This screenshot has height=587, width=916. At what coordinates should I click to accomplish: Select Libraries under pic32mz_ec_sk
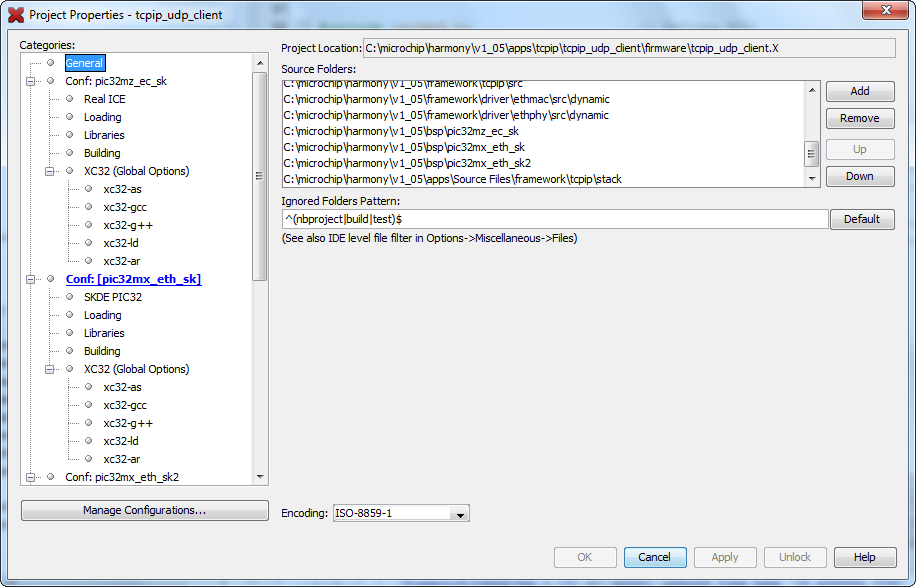pos(104,135)
